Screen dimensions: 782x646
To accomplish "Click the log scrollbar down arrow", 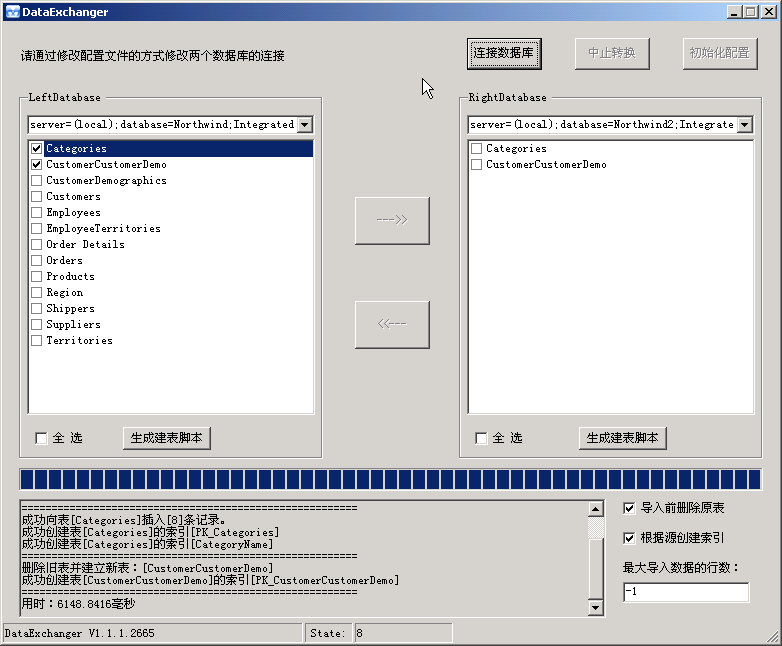I will (596, 608).
